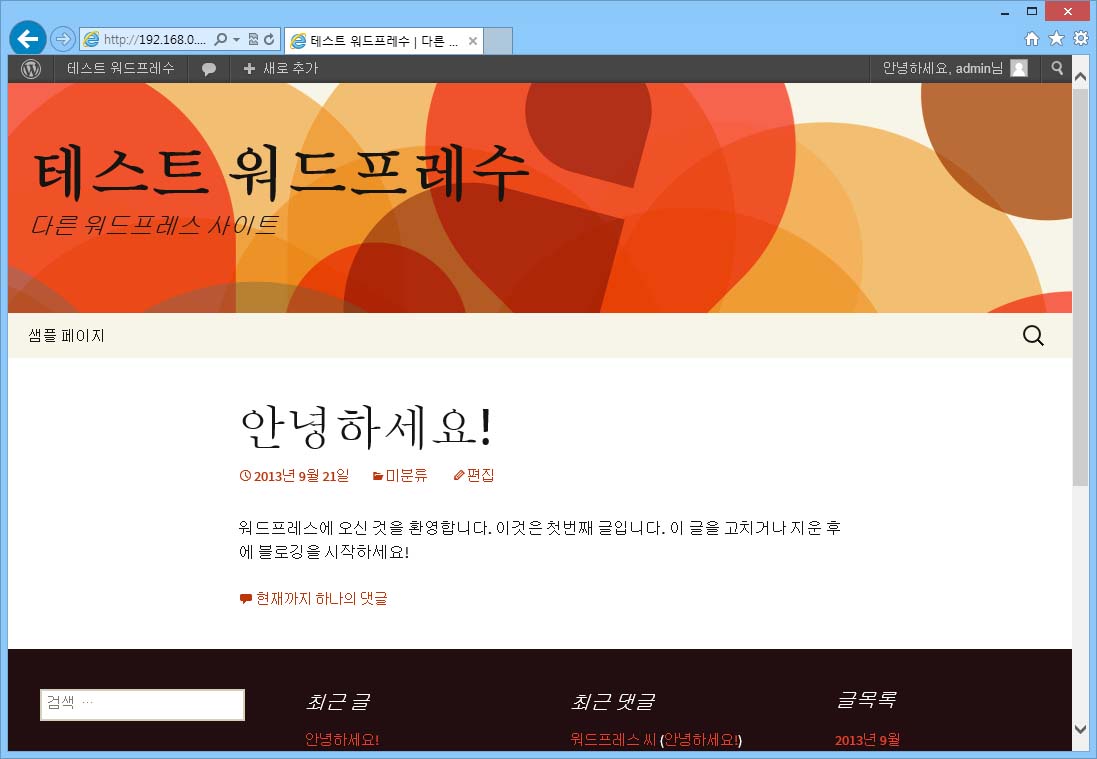This screenshot has height=759, width=1097.
Task: Open the browser Tools gear menu
Action: coord(1081,38)
